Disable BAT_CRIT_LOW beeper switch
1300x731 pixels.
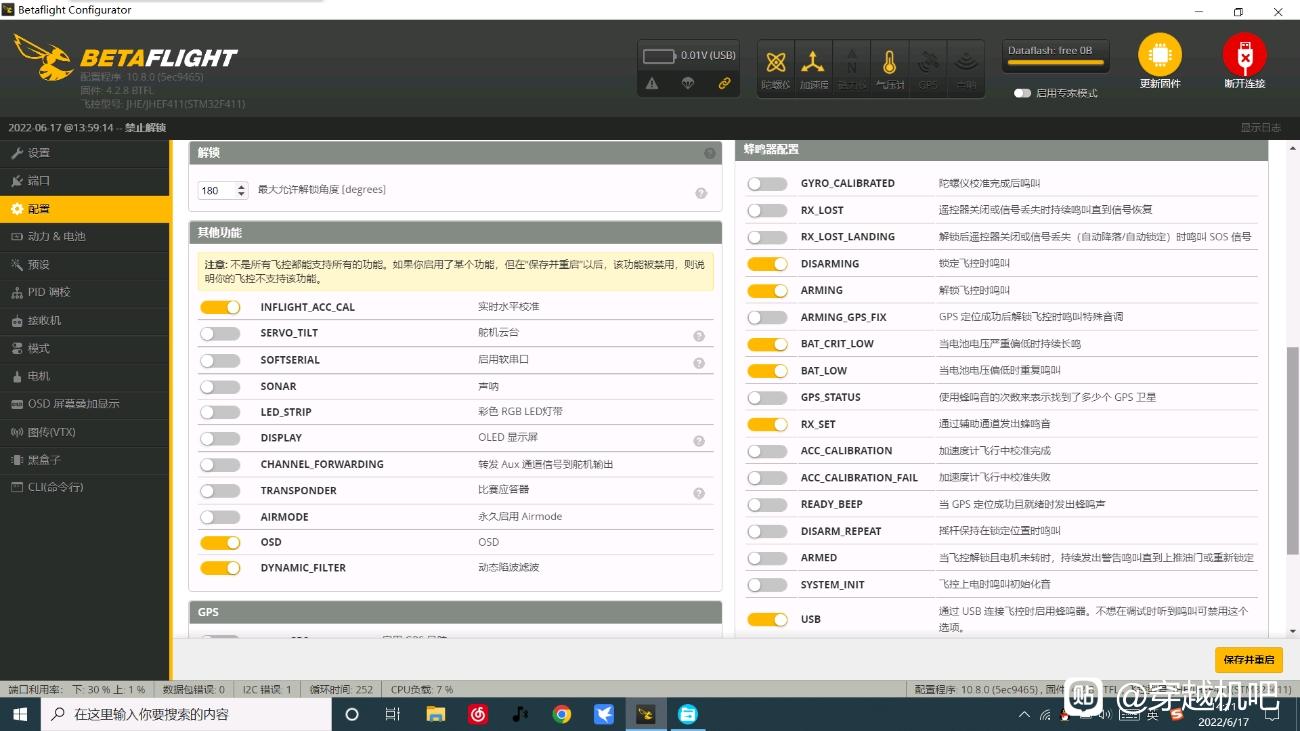[x=767, y=344]
